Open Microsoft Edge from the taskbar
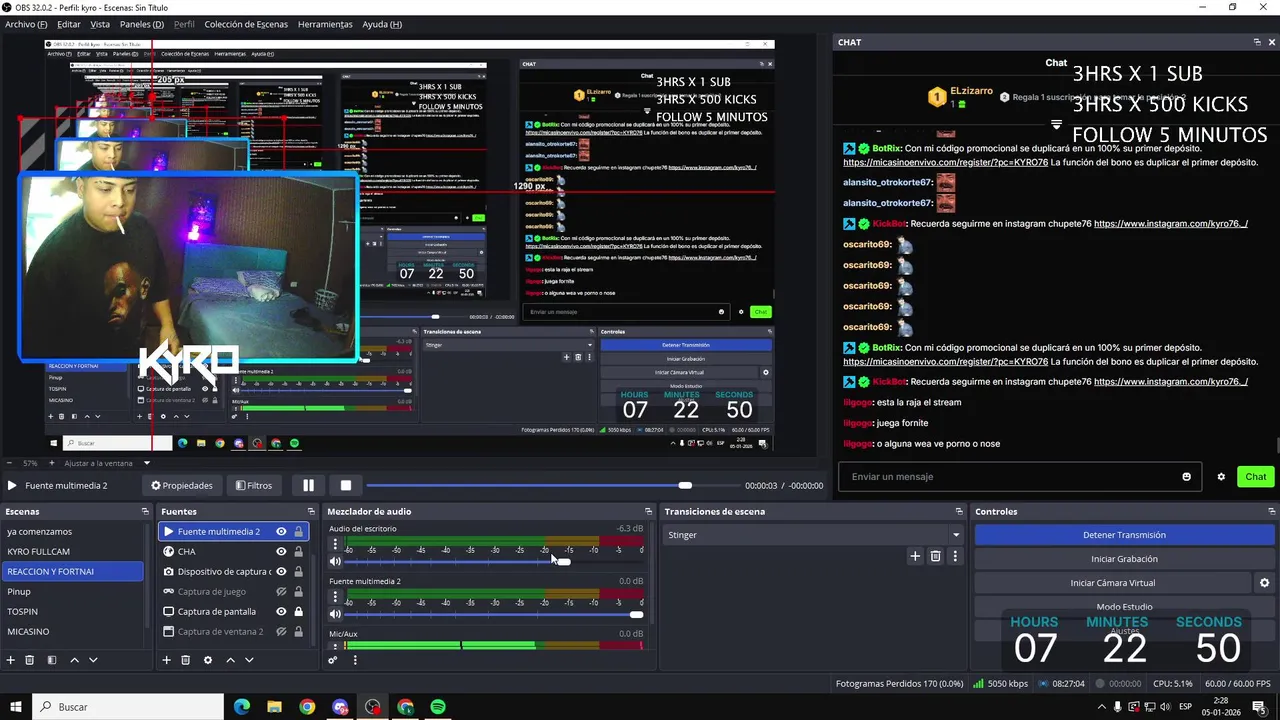 click(x=242, y=707)
